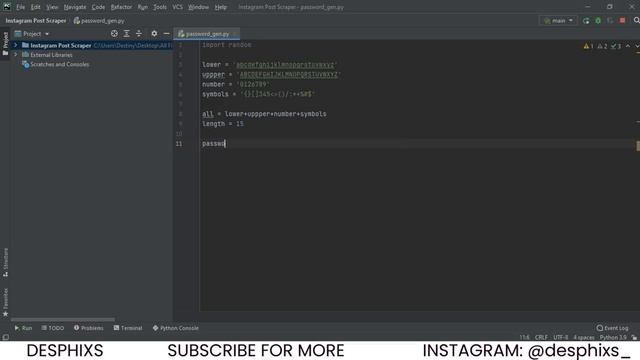Click the Expand All icon in Project panel
The width and height of the screenshot is (640, 360).
(127, 33)
